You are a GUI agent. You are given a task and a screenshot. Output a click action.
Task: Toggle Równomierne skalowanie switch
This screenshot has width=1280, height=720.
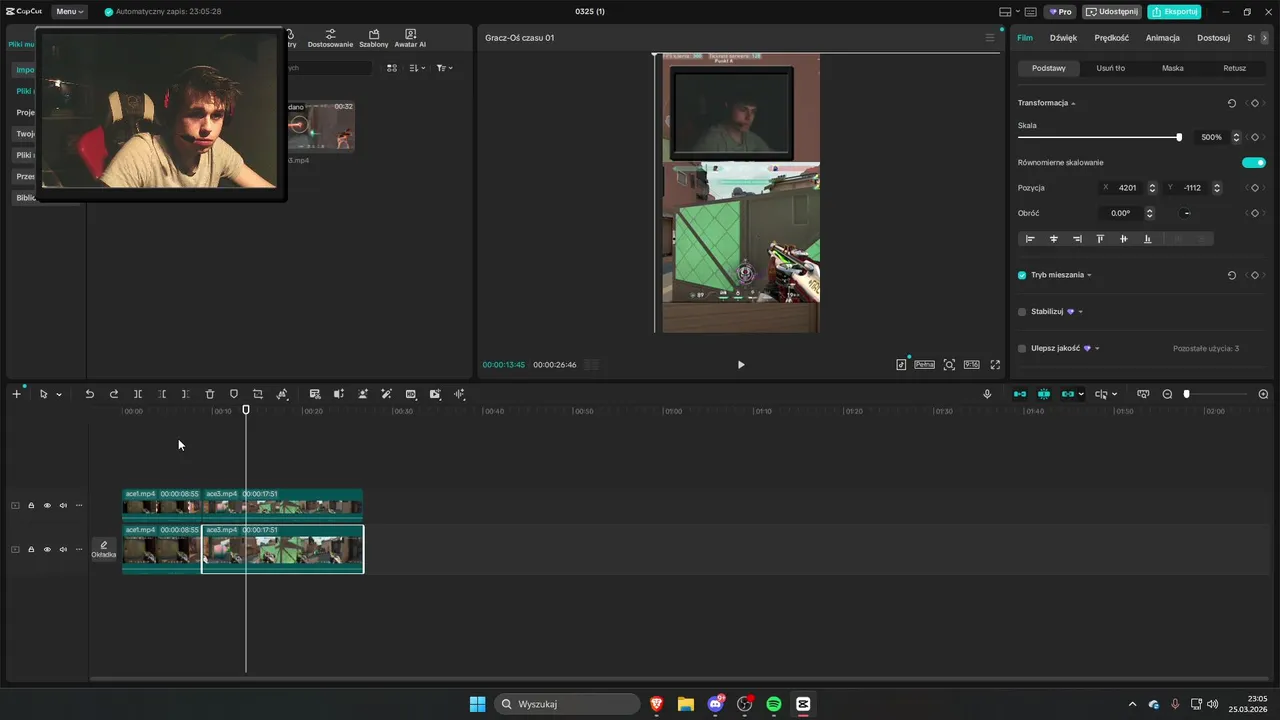(1254, 162)
